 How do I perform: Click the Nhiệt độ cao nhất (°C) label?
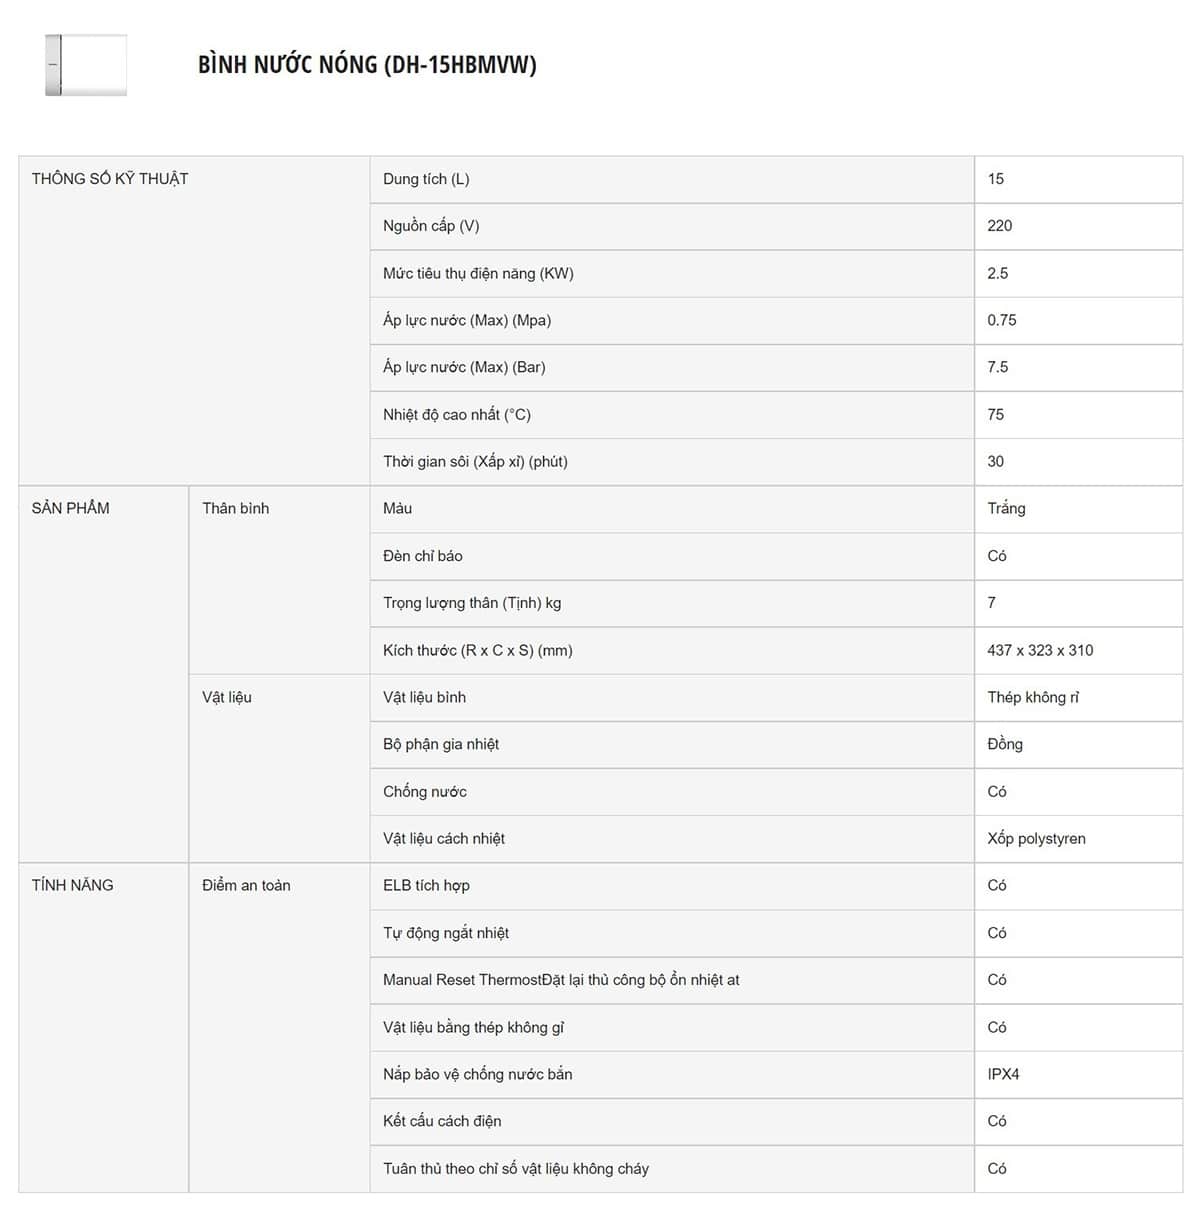point(457,414)
